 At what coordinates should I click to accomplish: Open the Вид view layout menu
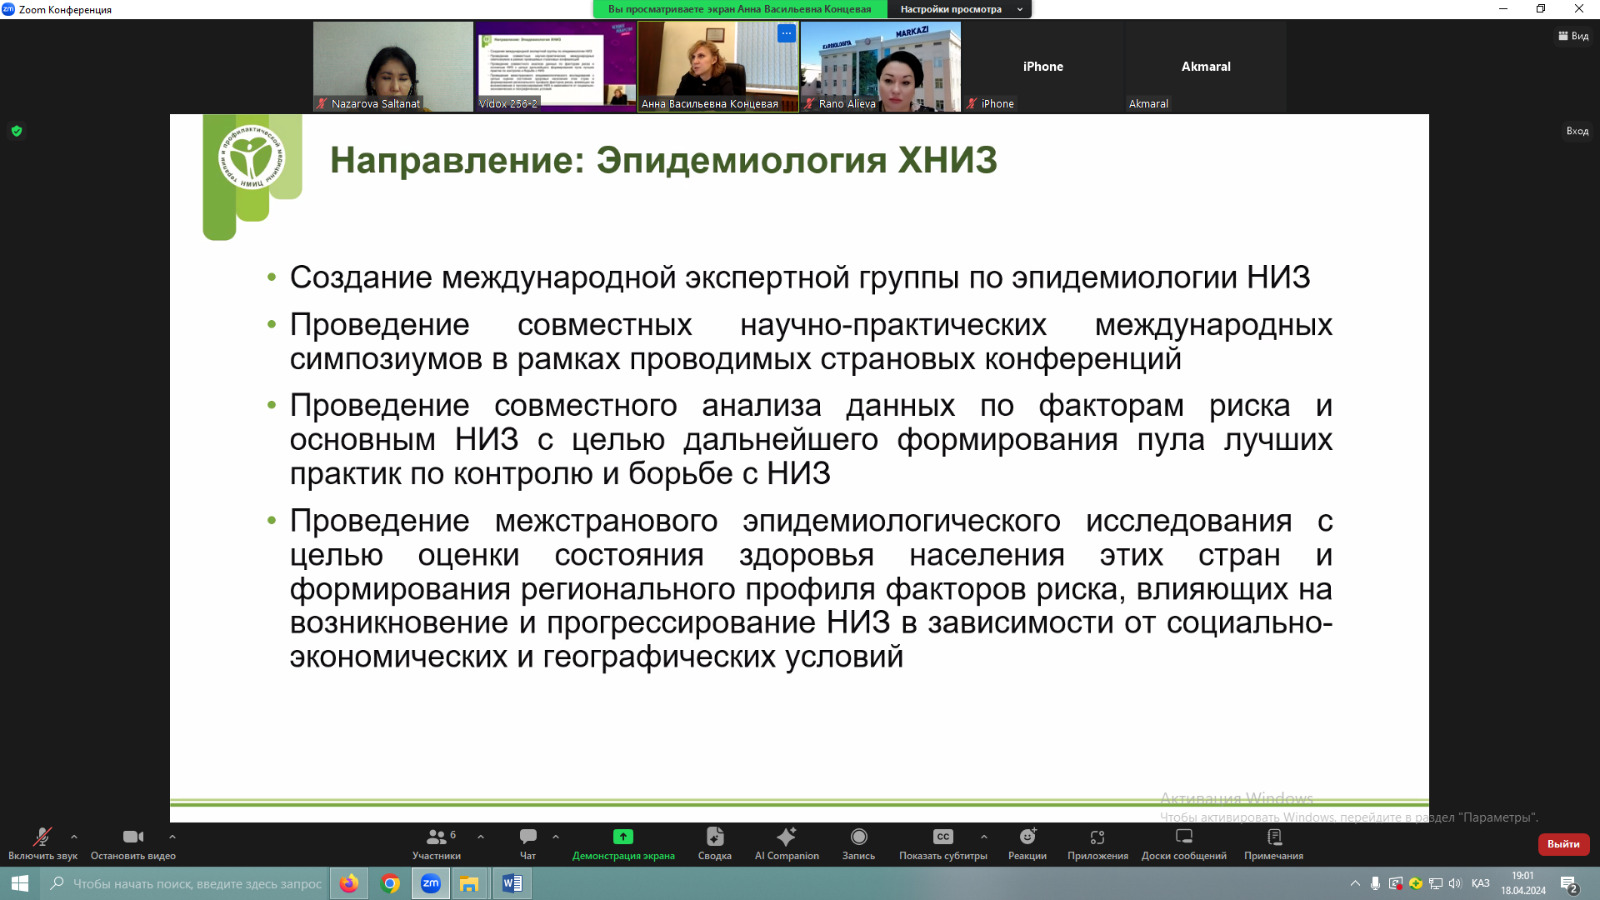(1573, 36)
